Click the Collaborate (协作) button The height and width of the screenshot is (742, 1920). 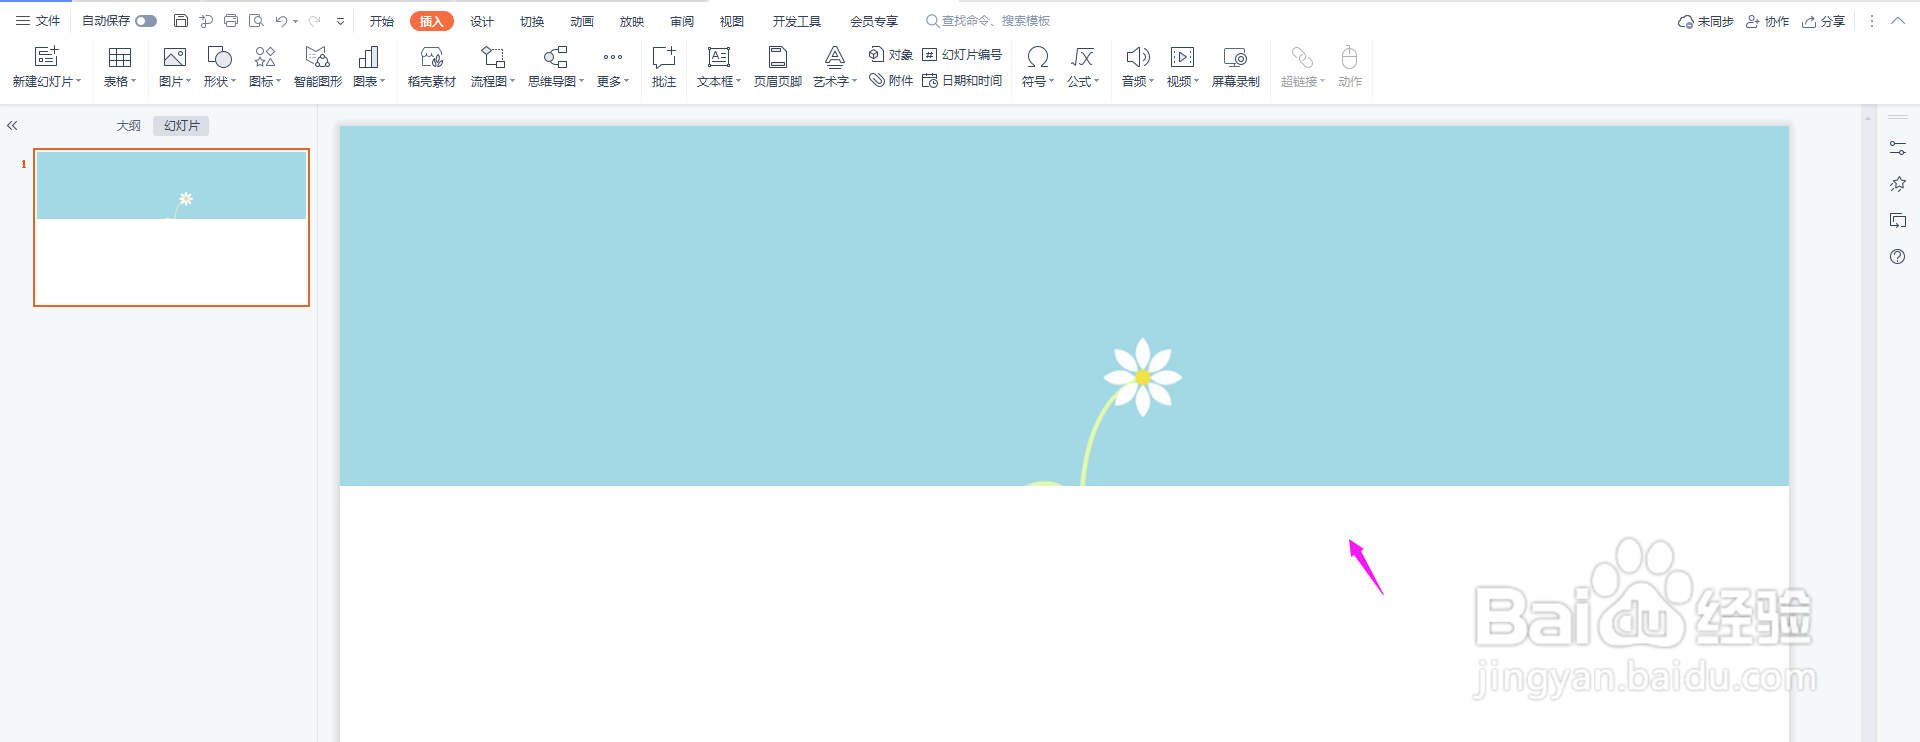[x=1767, y=21]
